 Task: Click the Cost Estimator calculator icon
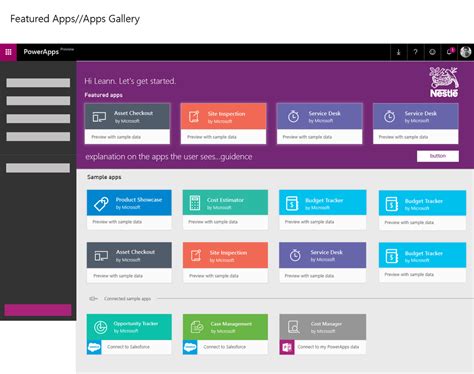click(x=195, y=203)
